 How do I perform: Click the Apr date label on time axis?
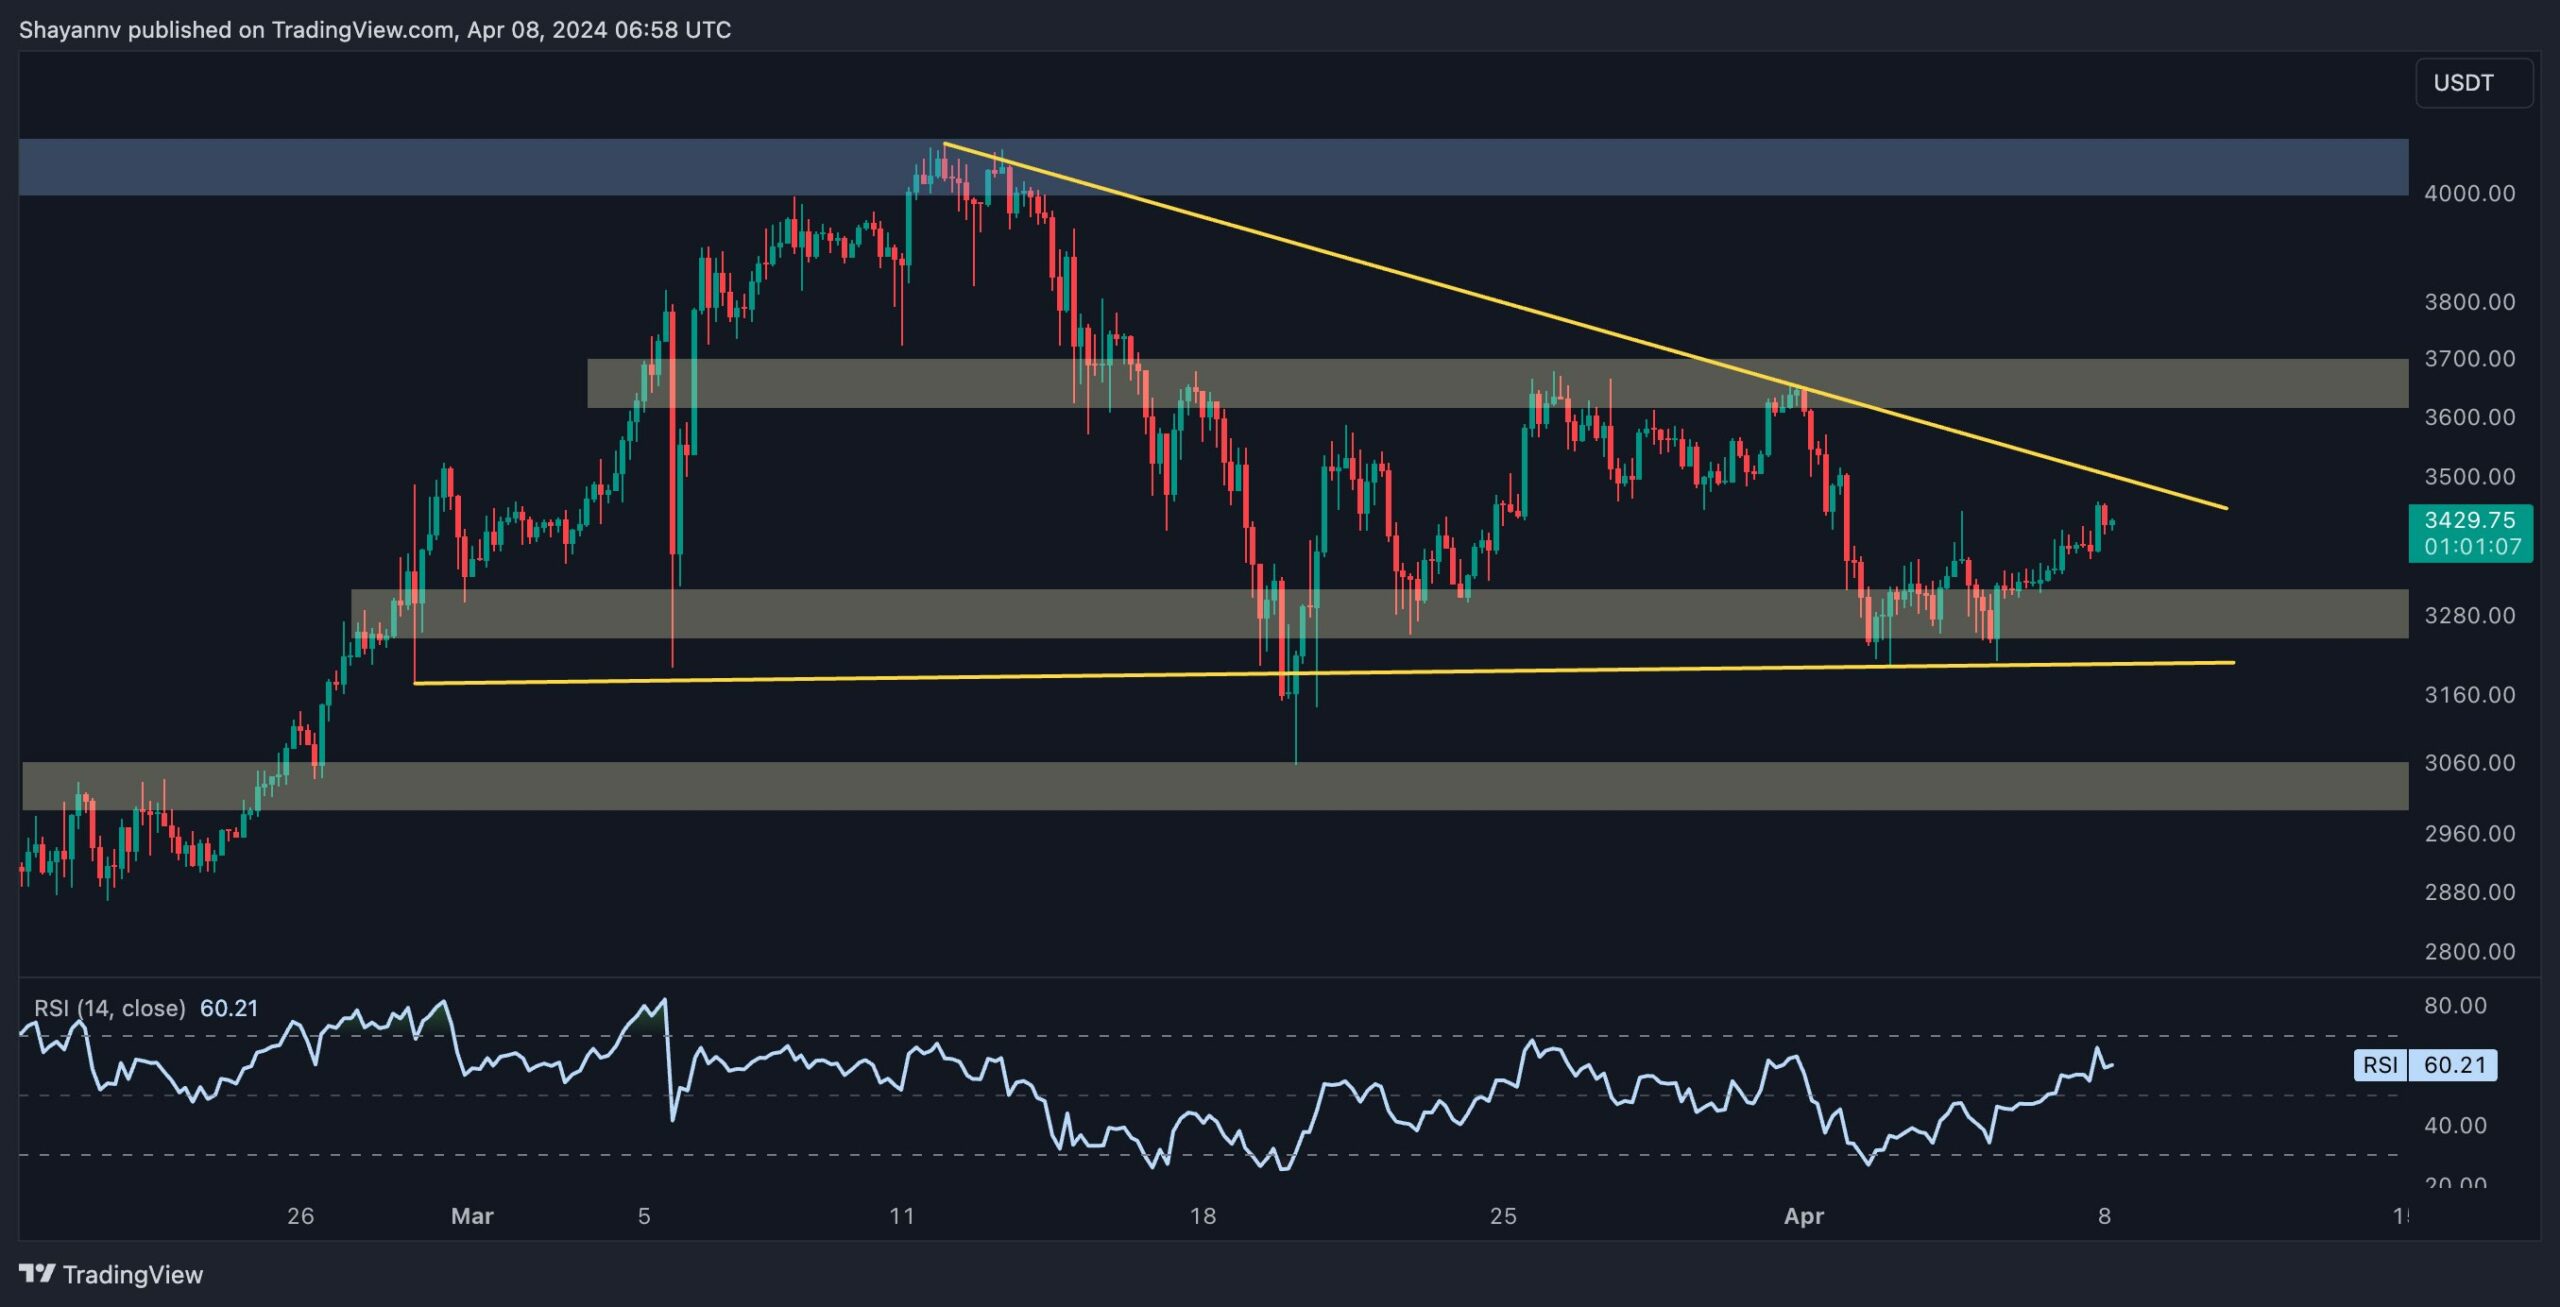point(1804,1216)
